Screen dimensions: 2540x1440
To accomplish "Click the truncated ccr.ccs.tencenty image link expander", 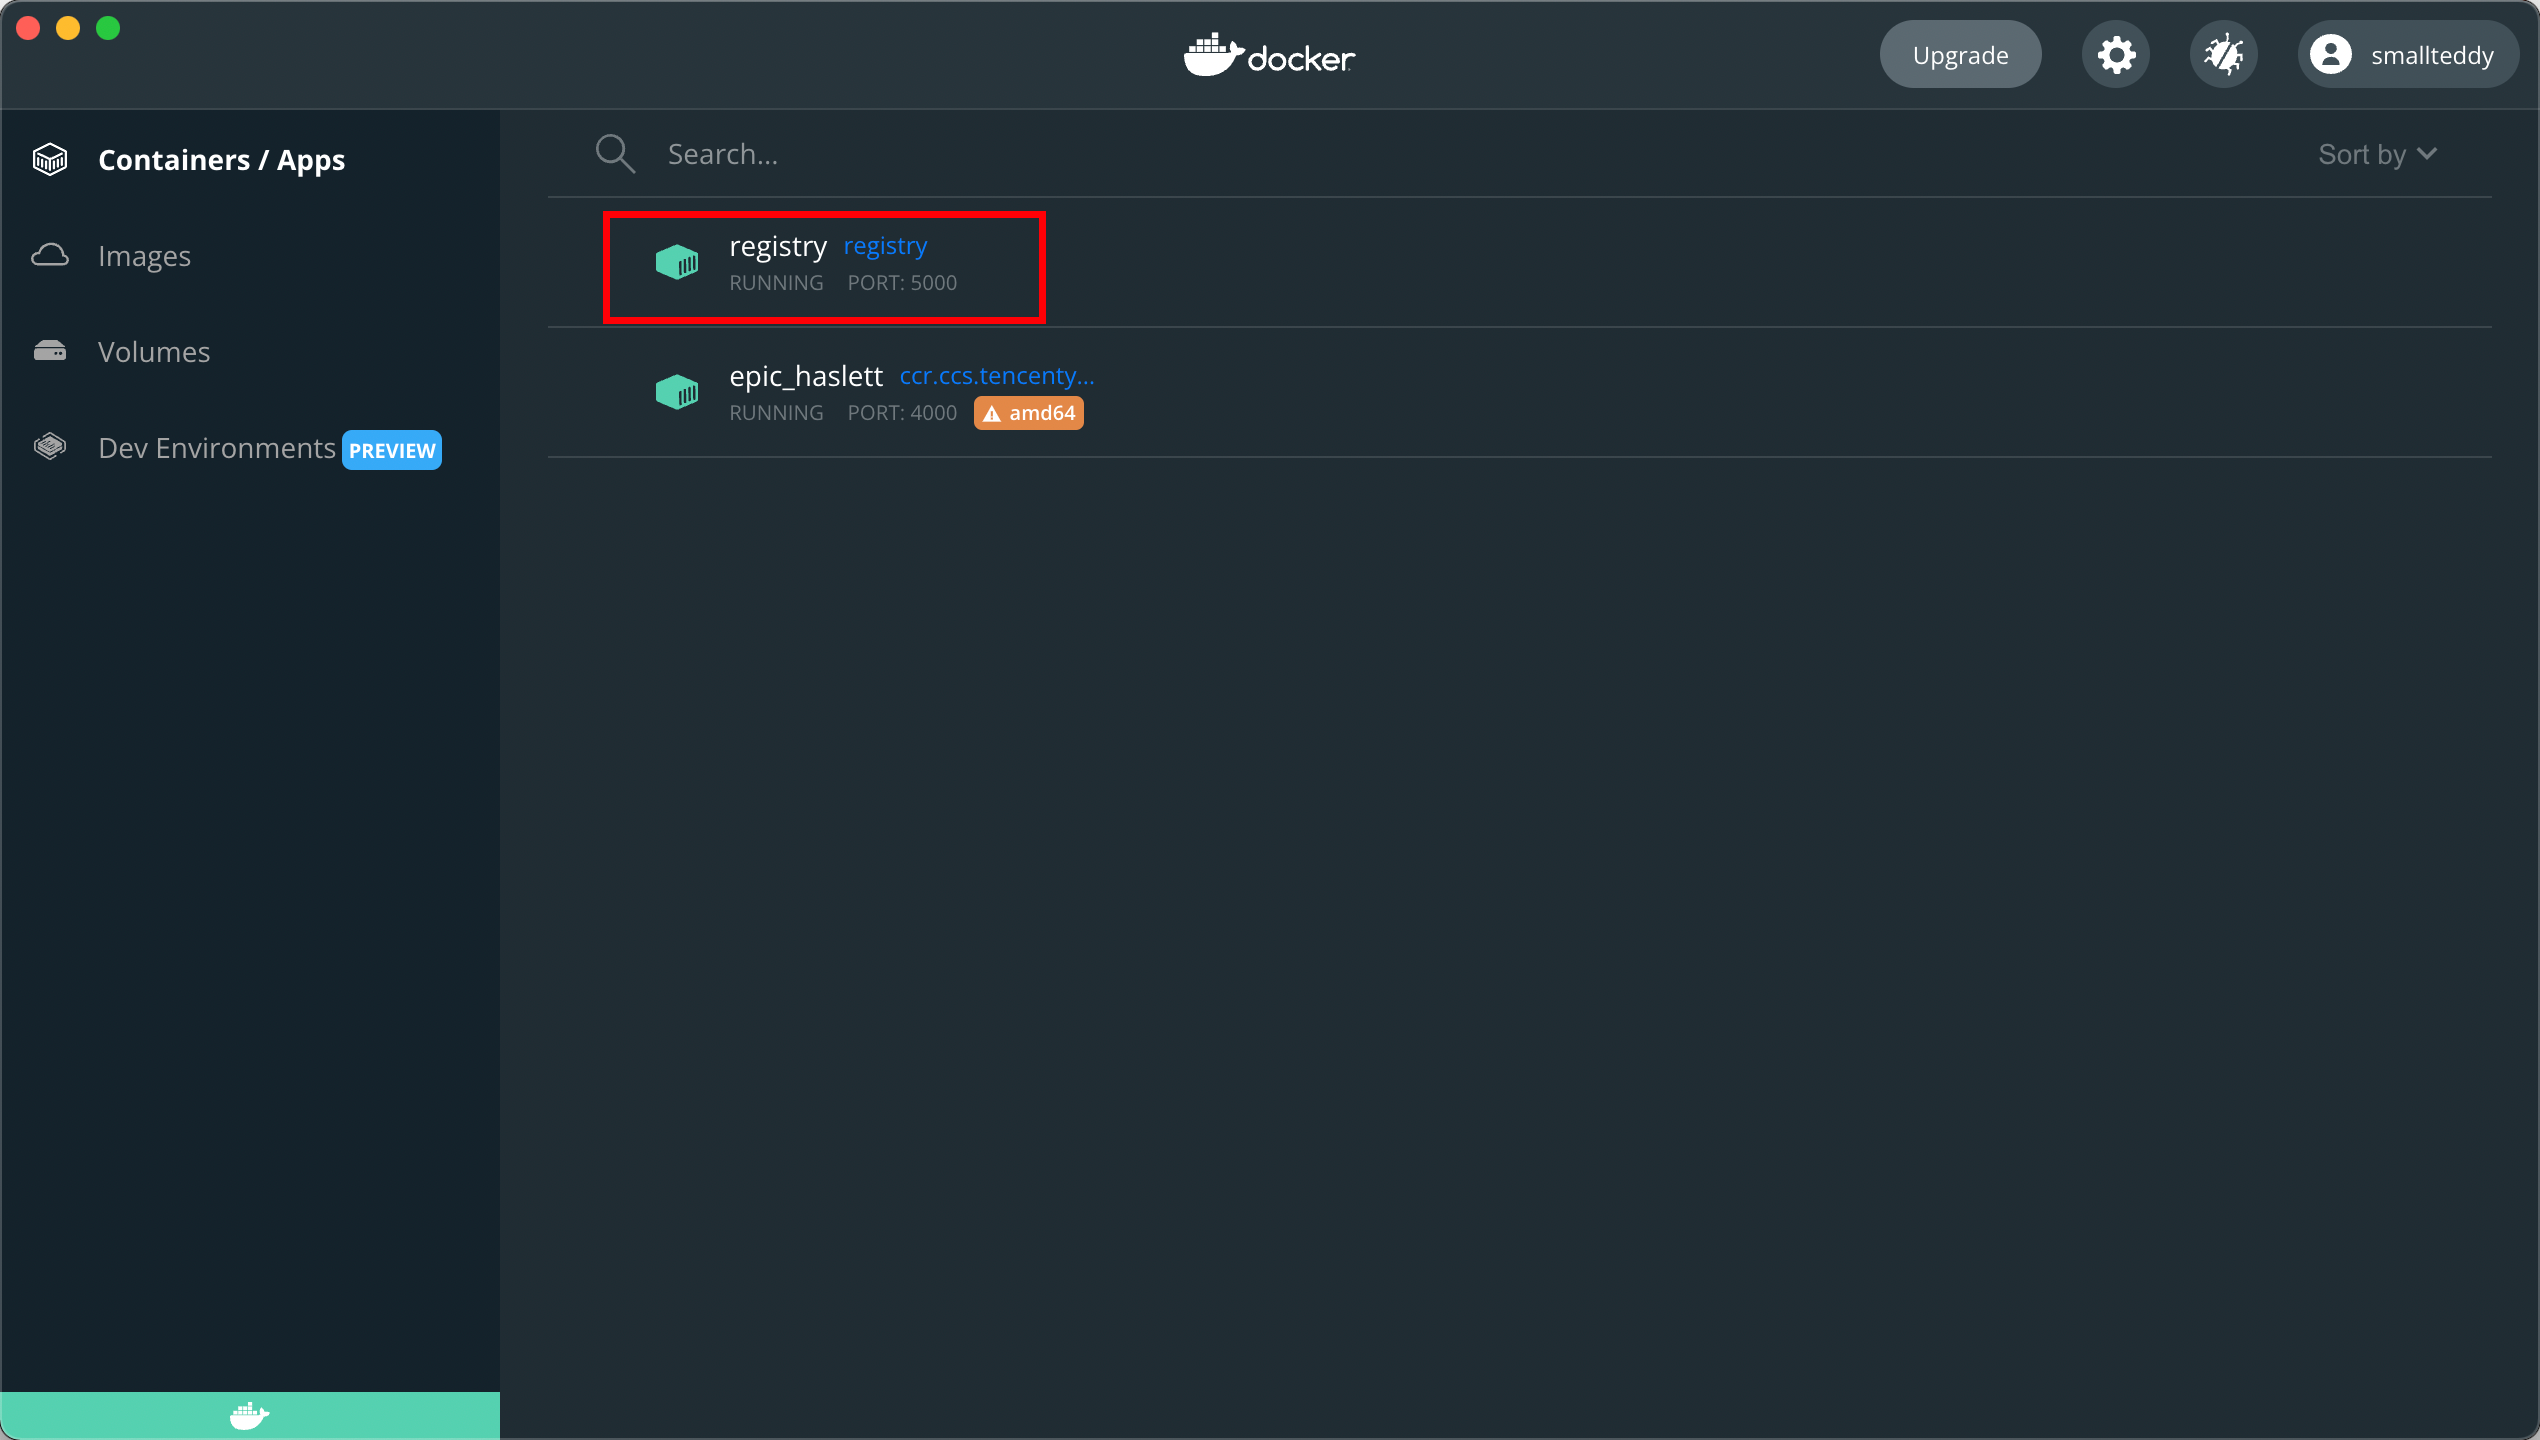I will pyautogui.click(x=995, y=375).
